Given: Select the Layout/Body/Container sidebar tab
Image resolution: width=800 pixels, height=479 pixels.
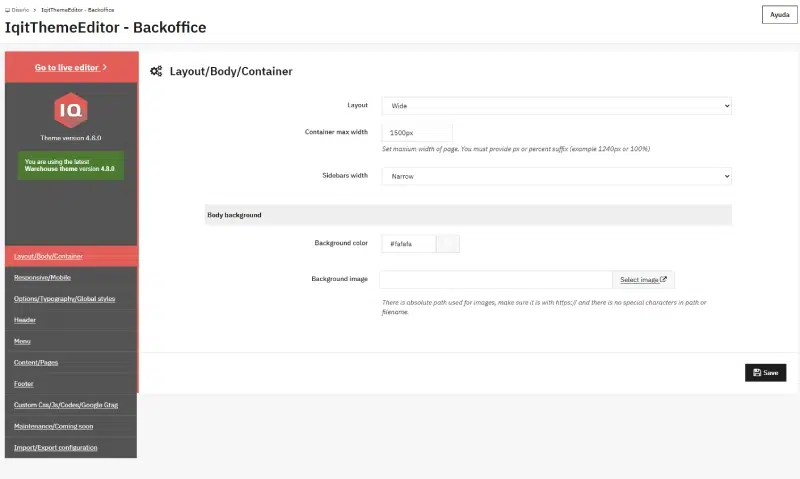Looking at the screenshot, I should point(48,256).
